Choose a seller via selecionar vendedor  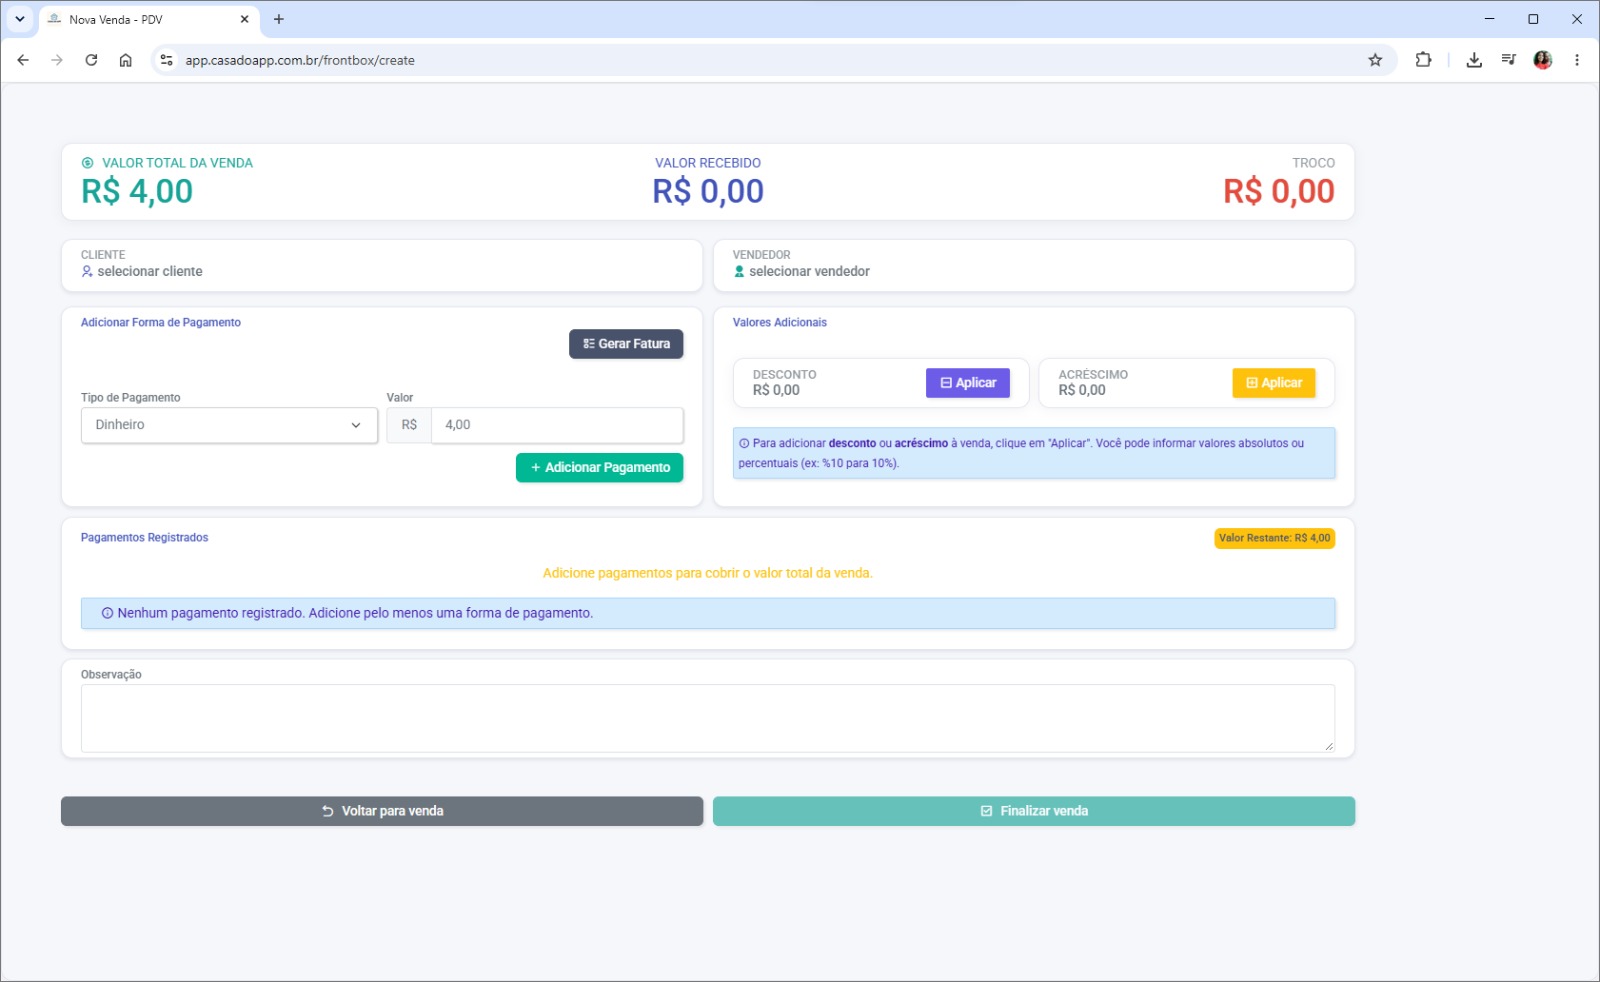point(801,271)
